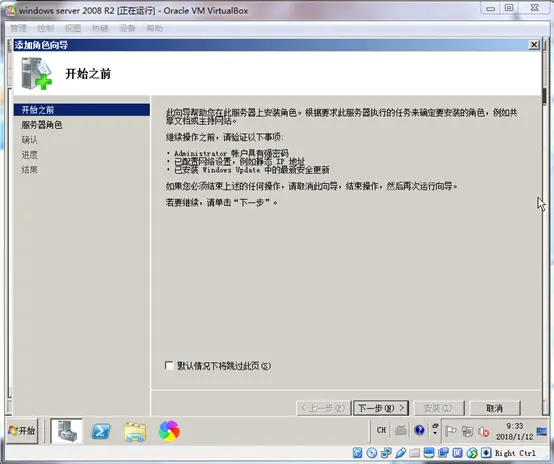Click the VirtualBox optical disc indicator
Viewport: 554px width, 464px height.
point(372,453)
